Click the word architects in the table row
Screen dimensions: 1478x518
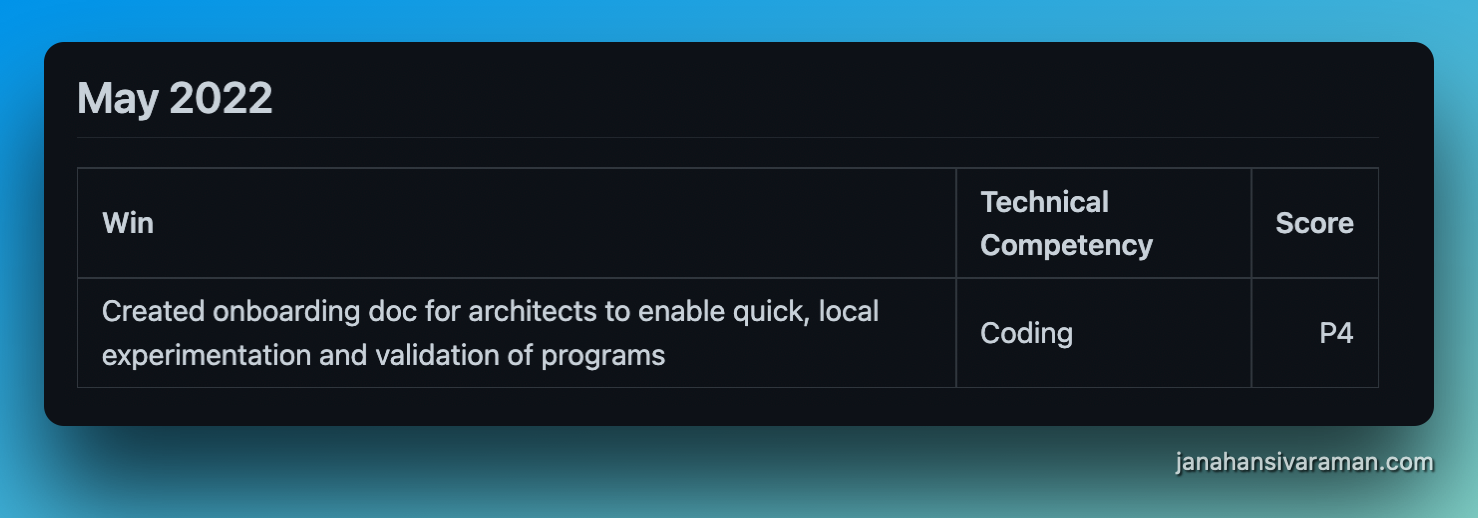(532, 311)
